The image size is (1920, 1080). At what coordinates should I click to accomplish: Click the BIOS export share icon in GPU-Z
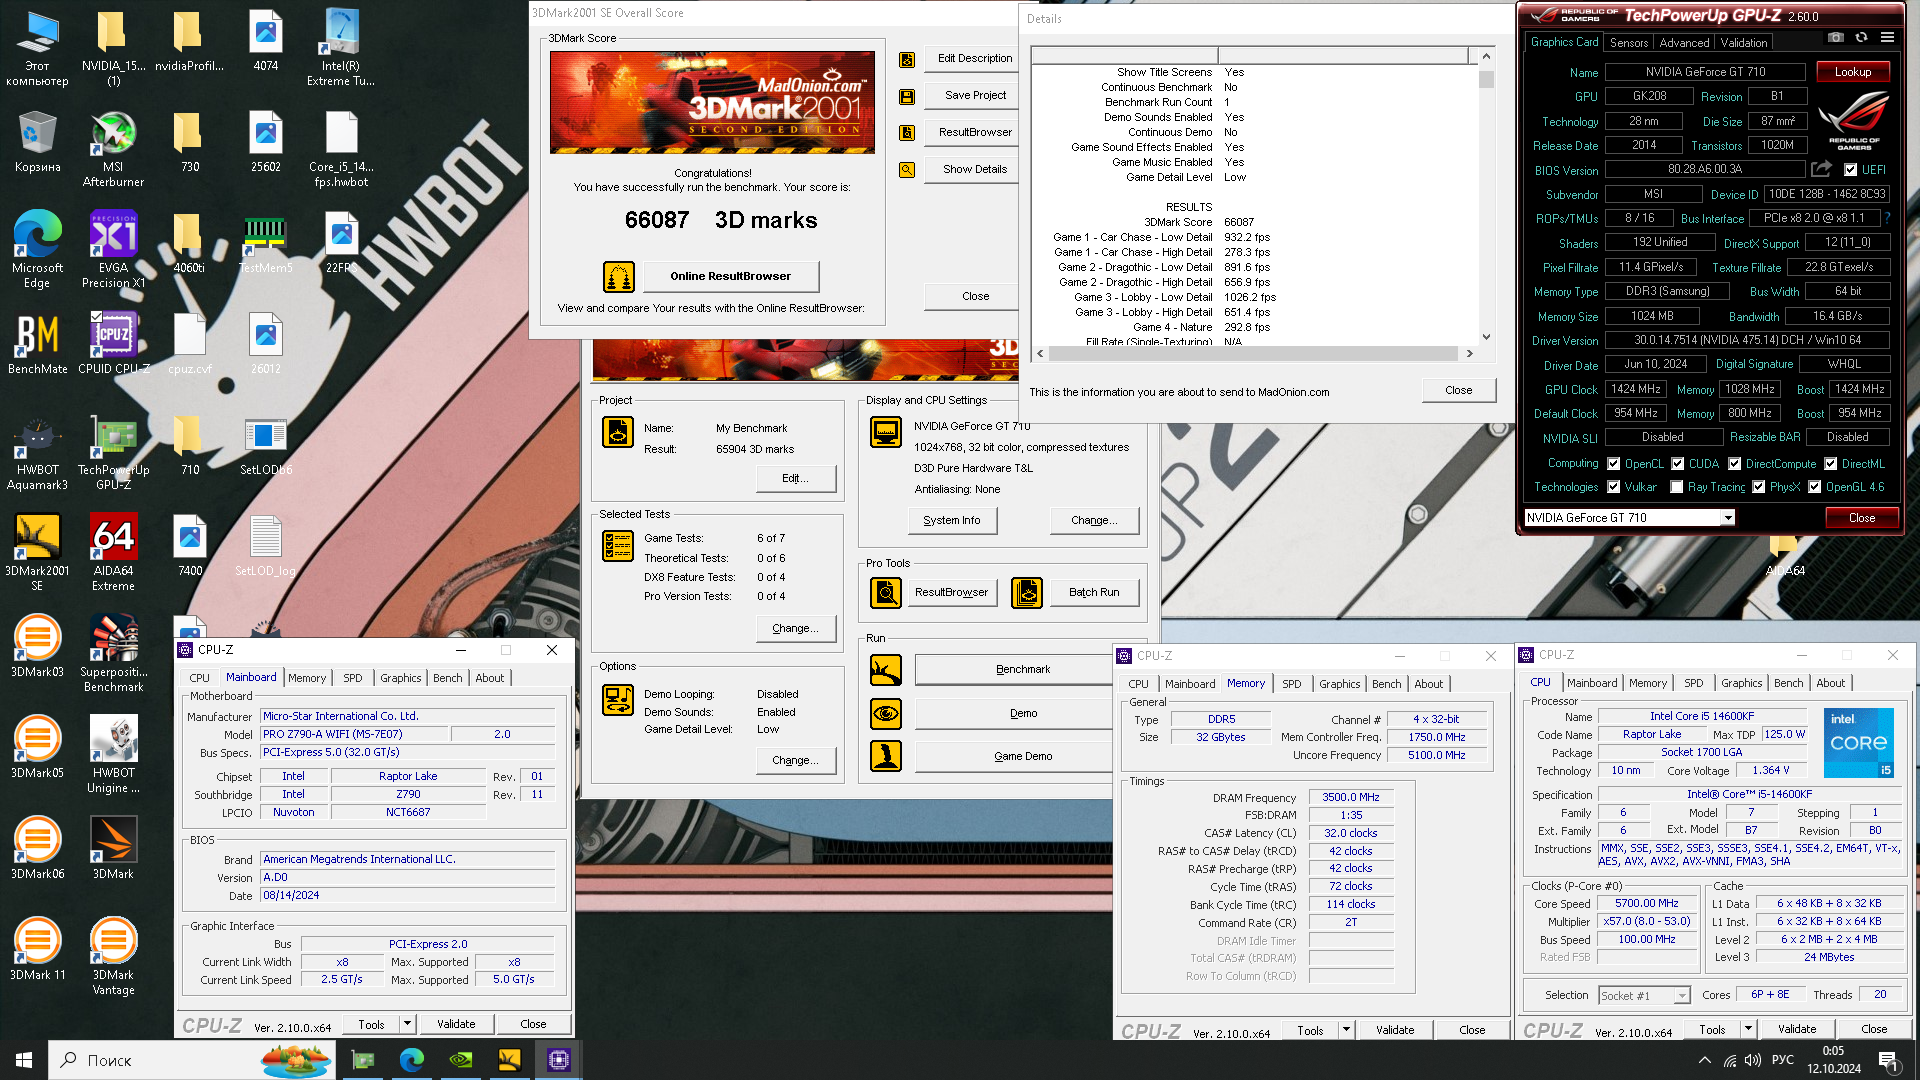(1821, 169)
